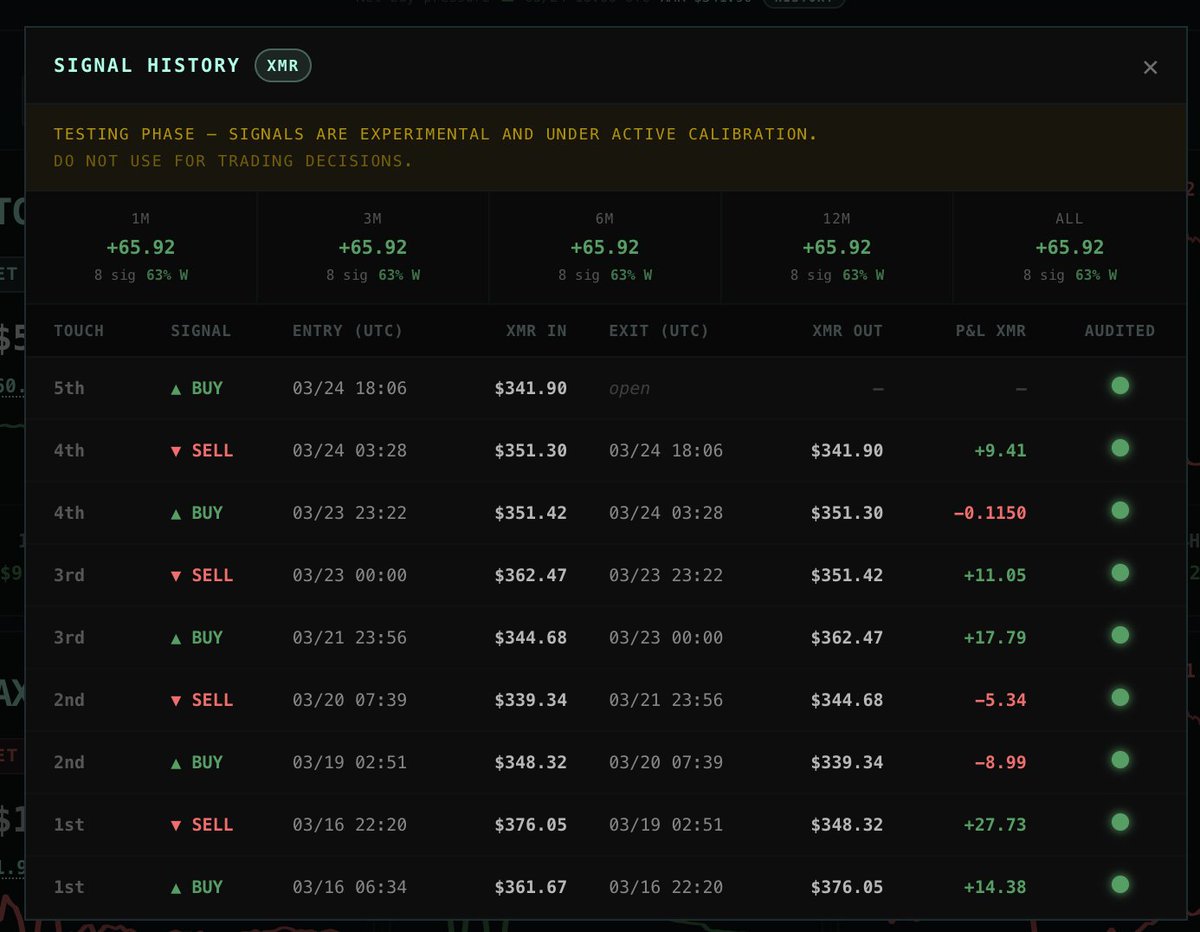
Task: Click the P&L value +27.73
Action: (x=995, y=824)
